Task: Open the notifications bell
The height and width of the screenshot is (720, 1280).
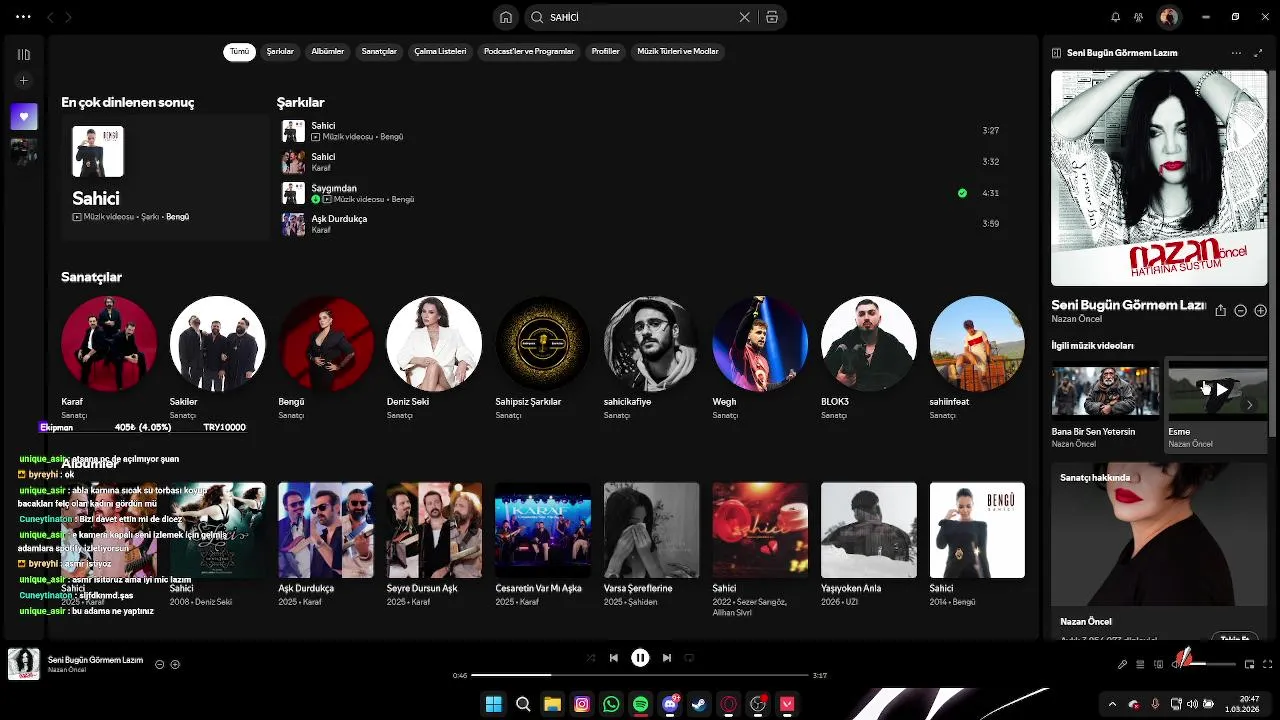Action: [1115, 17]
